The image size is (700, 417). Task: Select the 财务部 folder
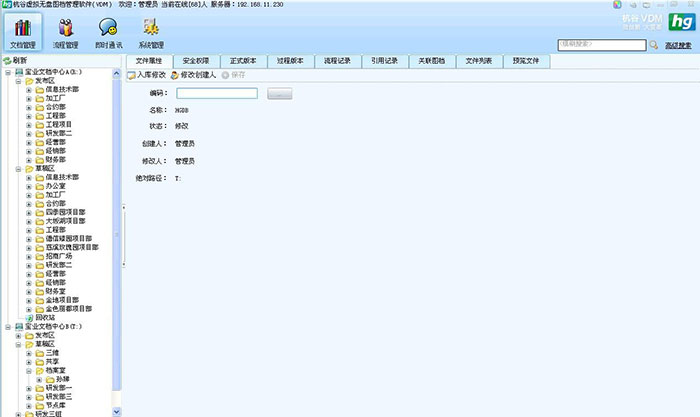pyautogui.click(x=55, y=159)
